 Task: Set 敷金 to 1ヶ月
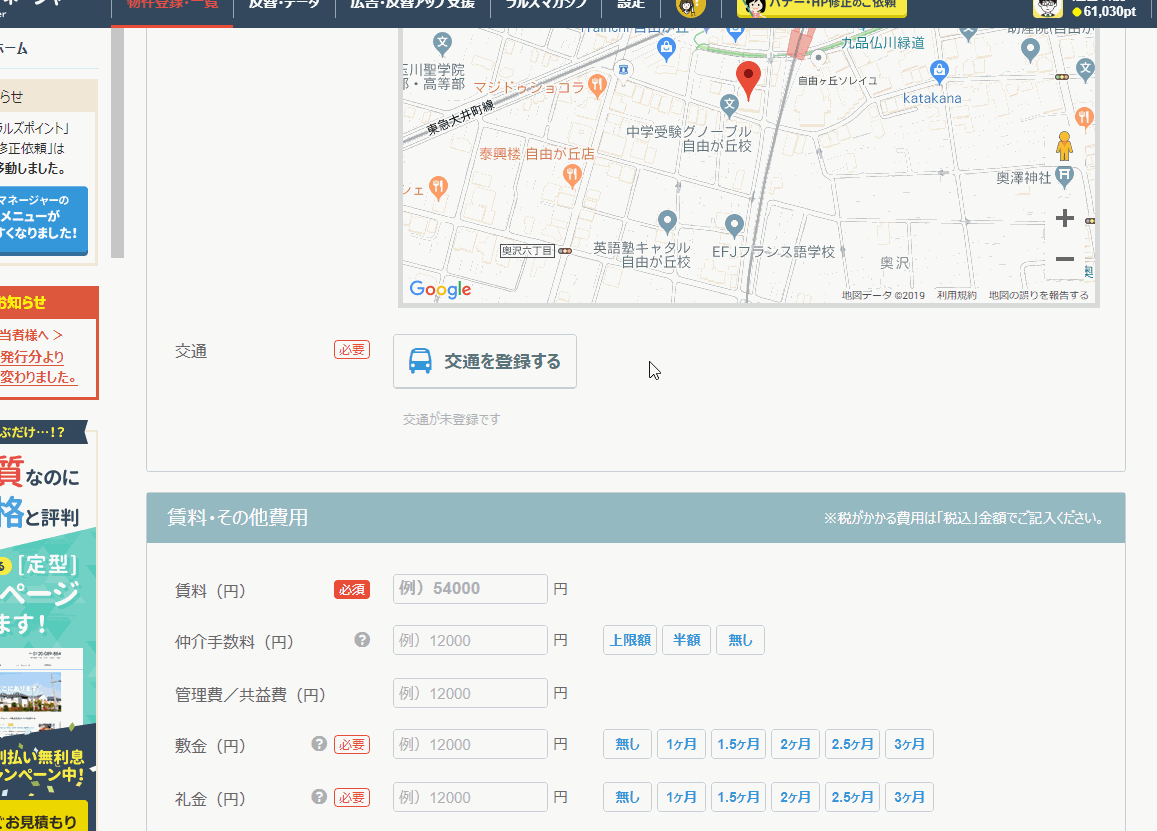(x=681, y=744)
